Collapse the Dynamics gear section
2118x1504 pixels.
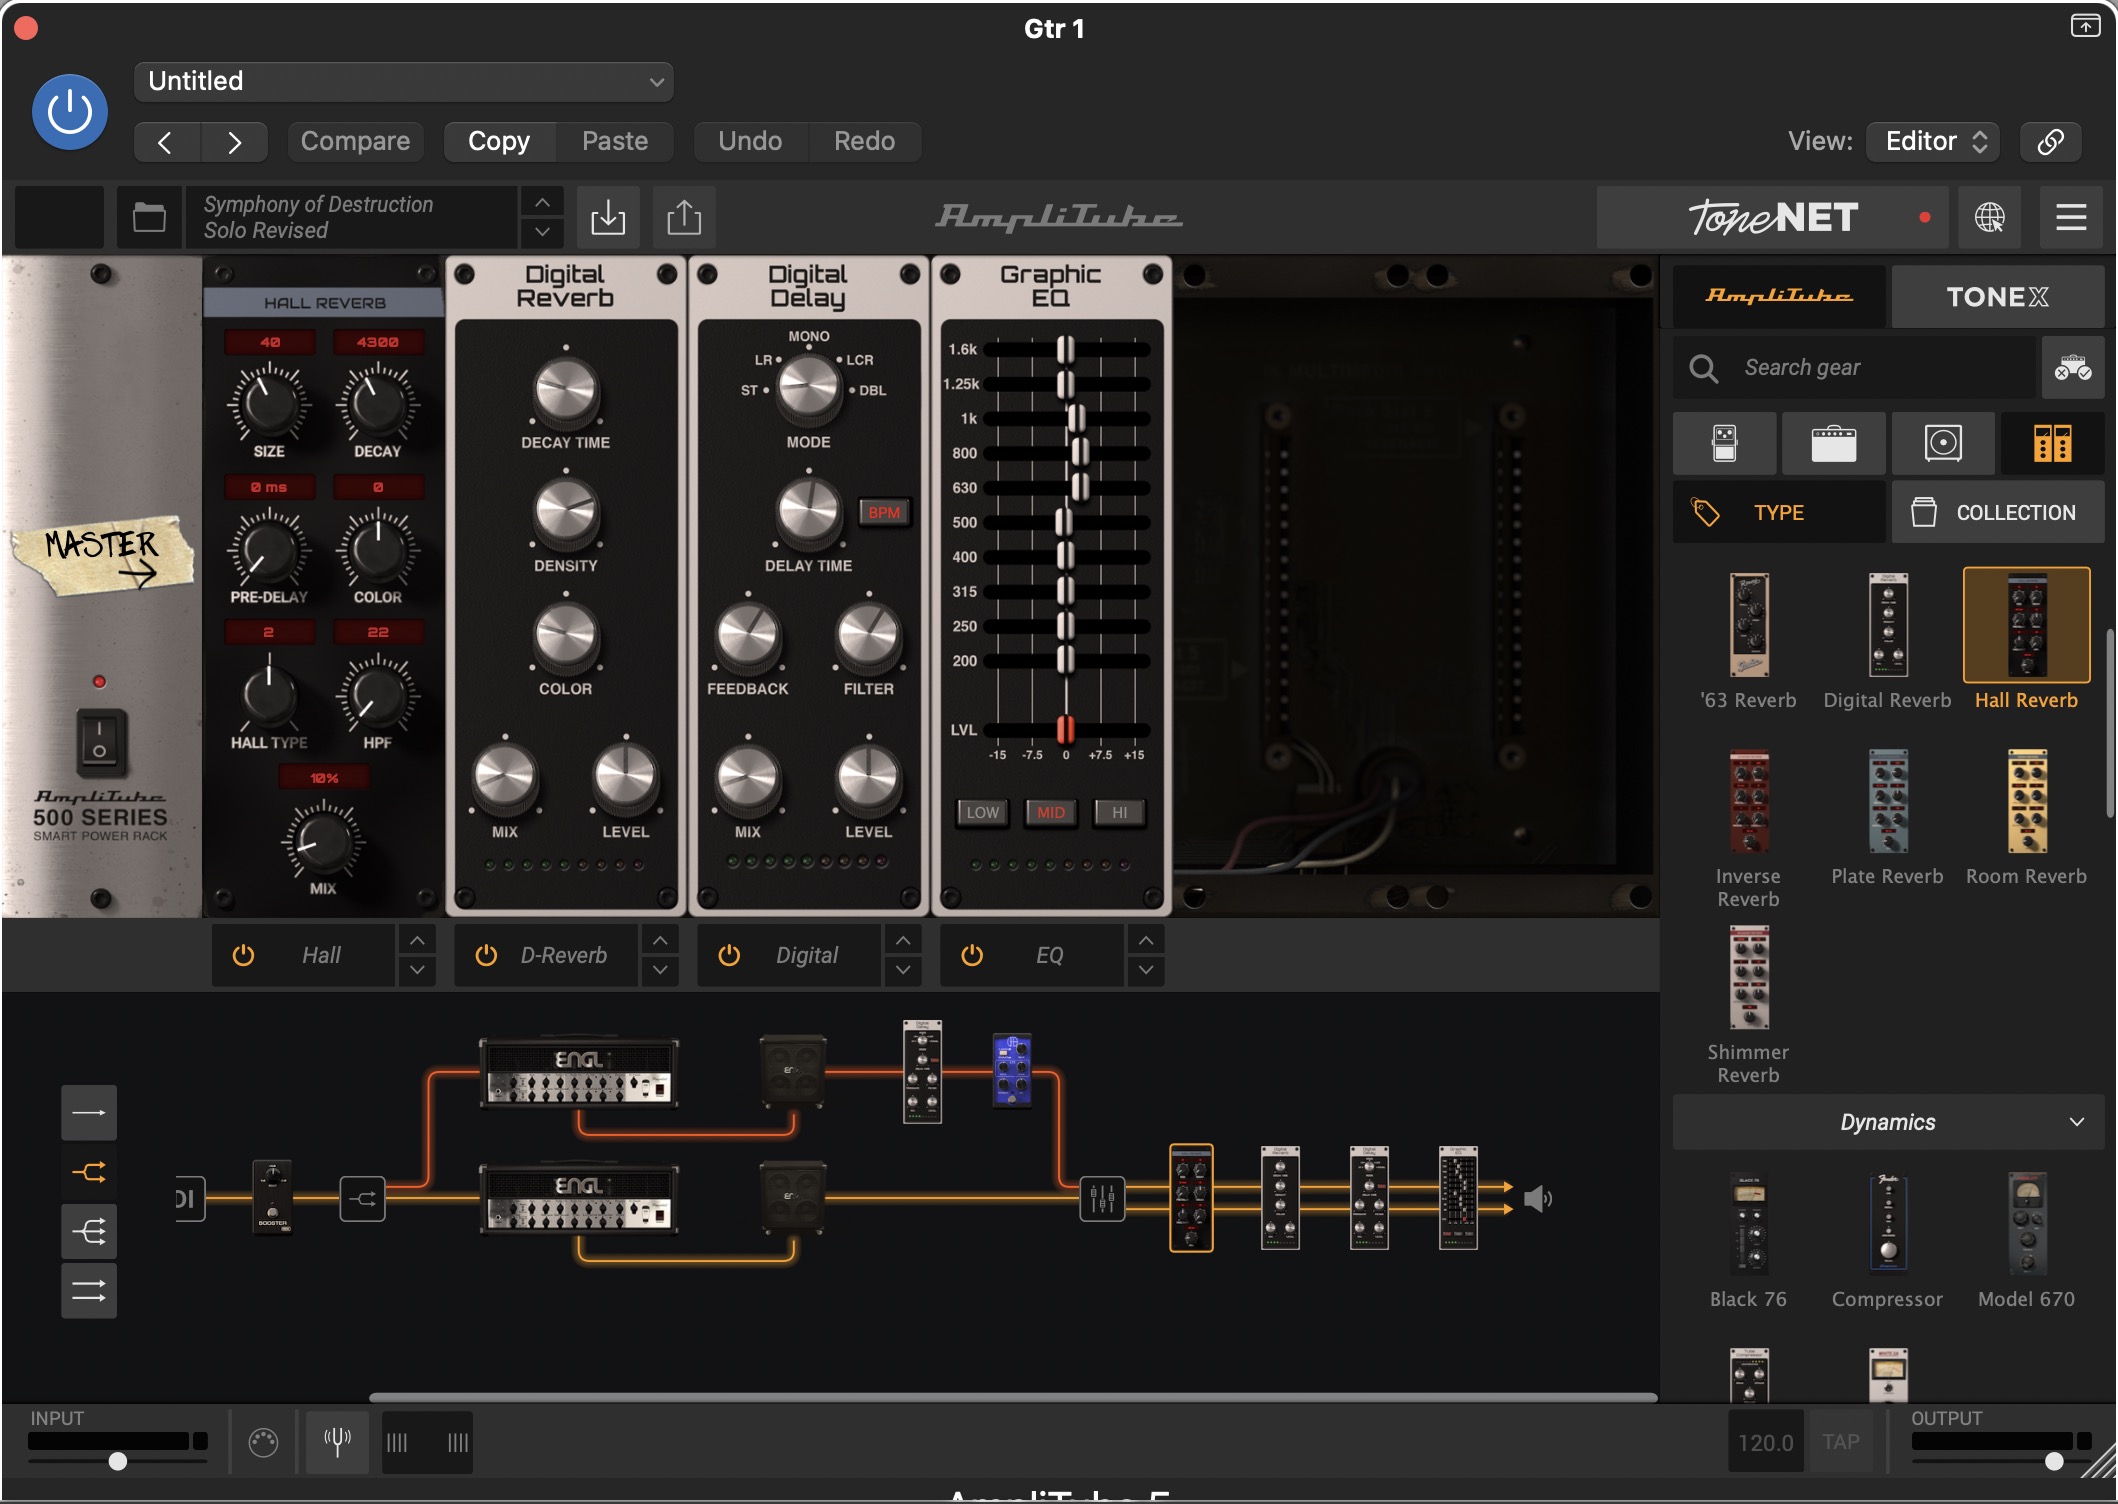(2076, 1122)
